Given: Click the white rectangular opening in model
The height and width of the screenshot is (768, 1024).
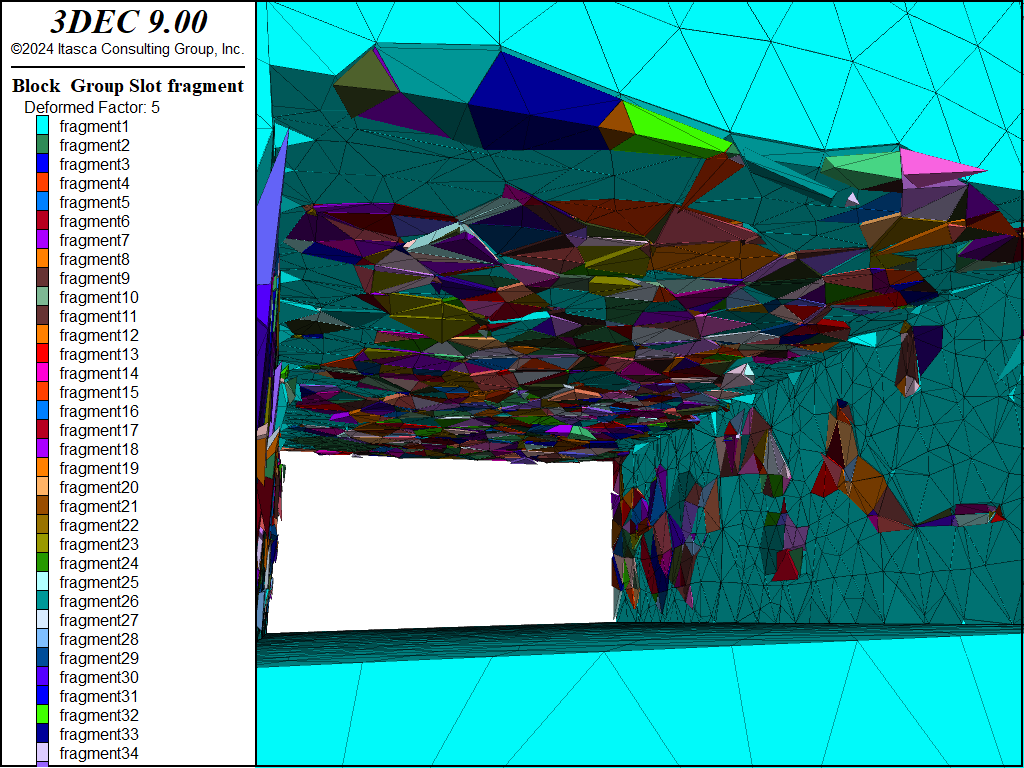Looking at the screenshot, I should pos(440,540).
